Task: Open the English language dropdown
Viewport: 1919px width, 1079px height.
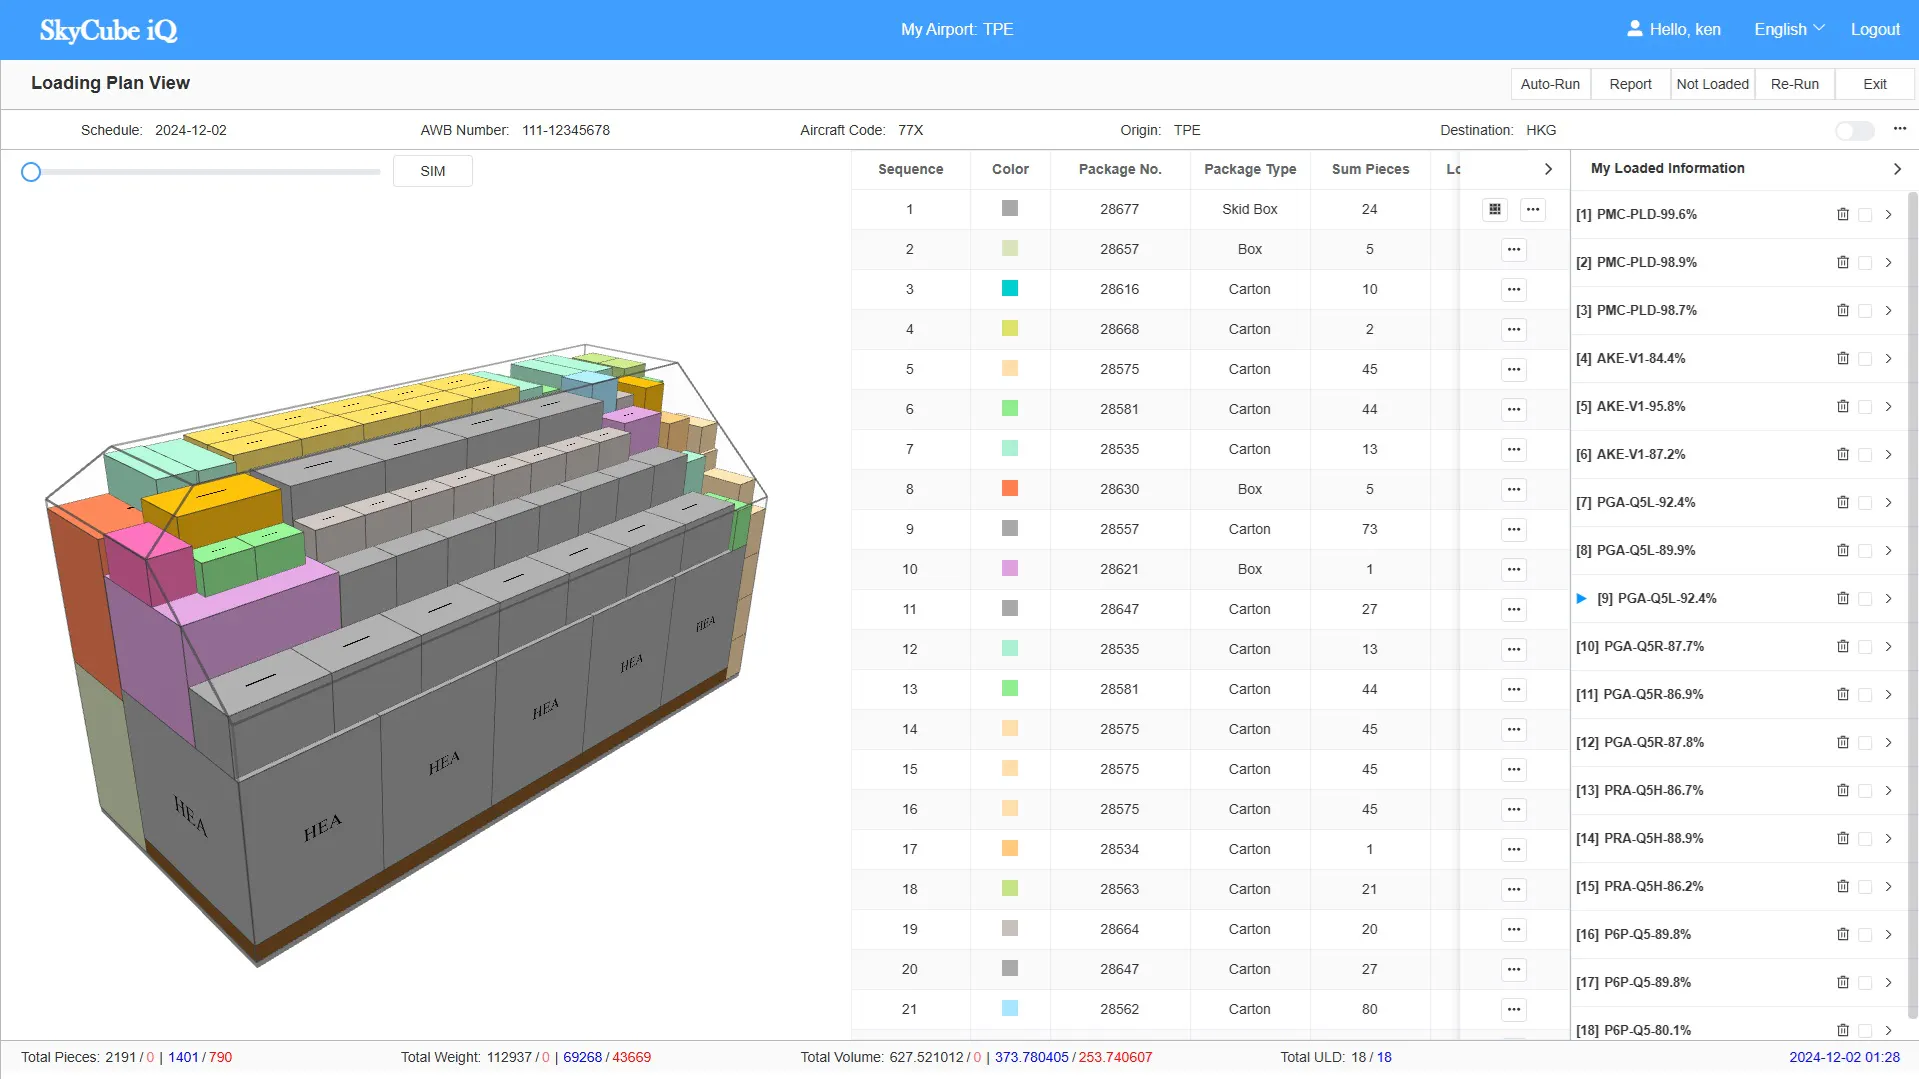Action: coord(1789,29)
